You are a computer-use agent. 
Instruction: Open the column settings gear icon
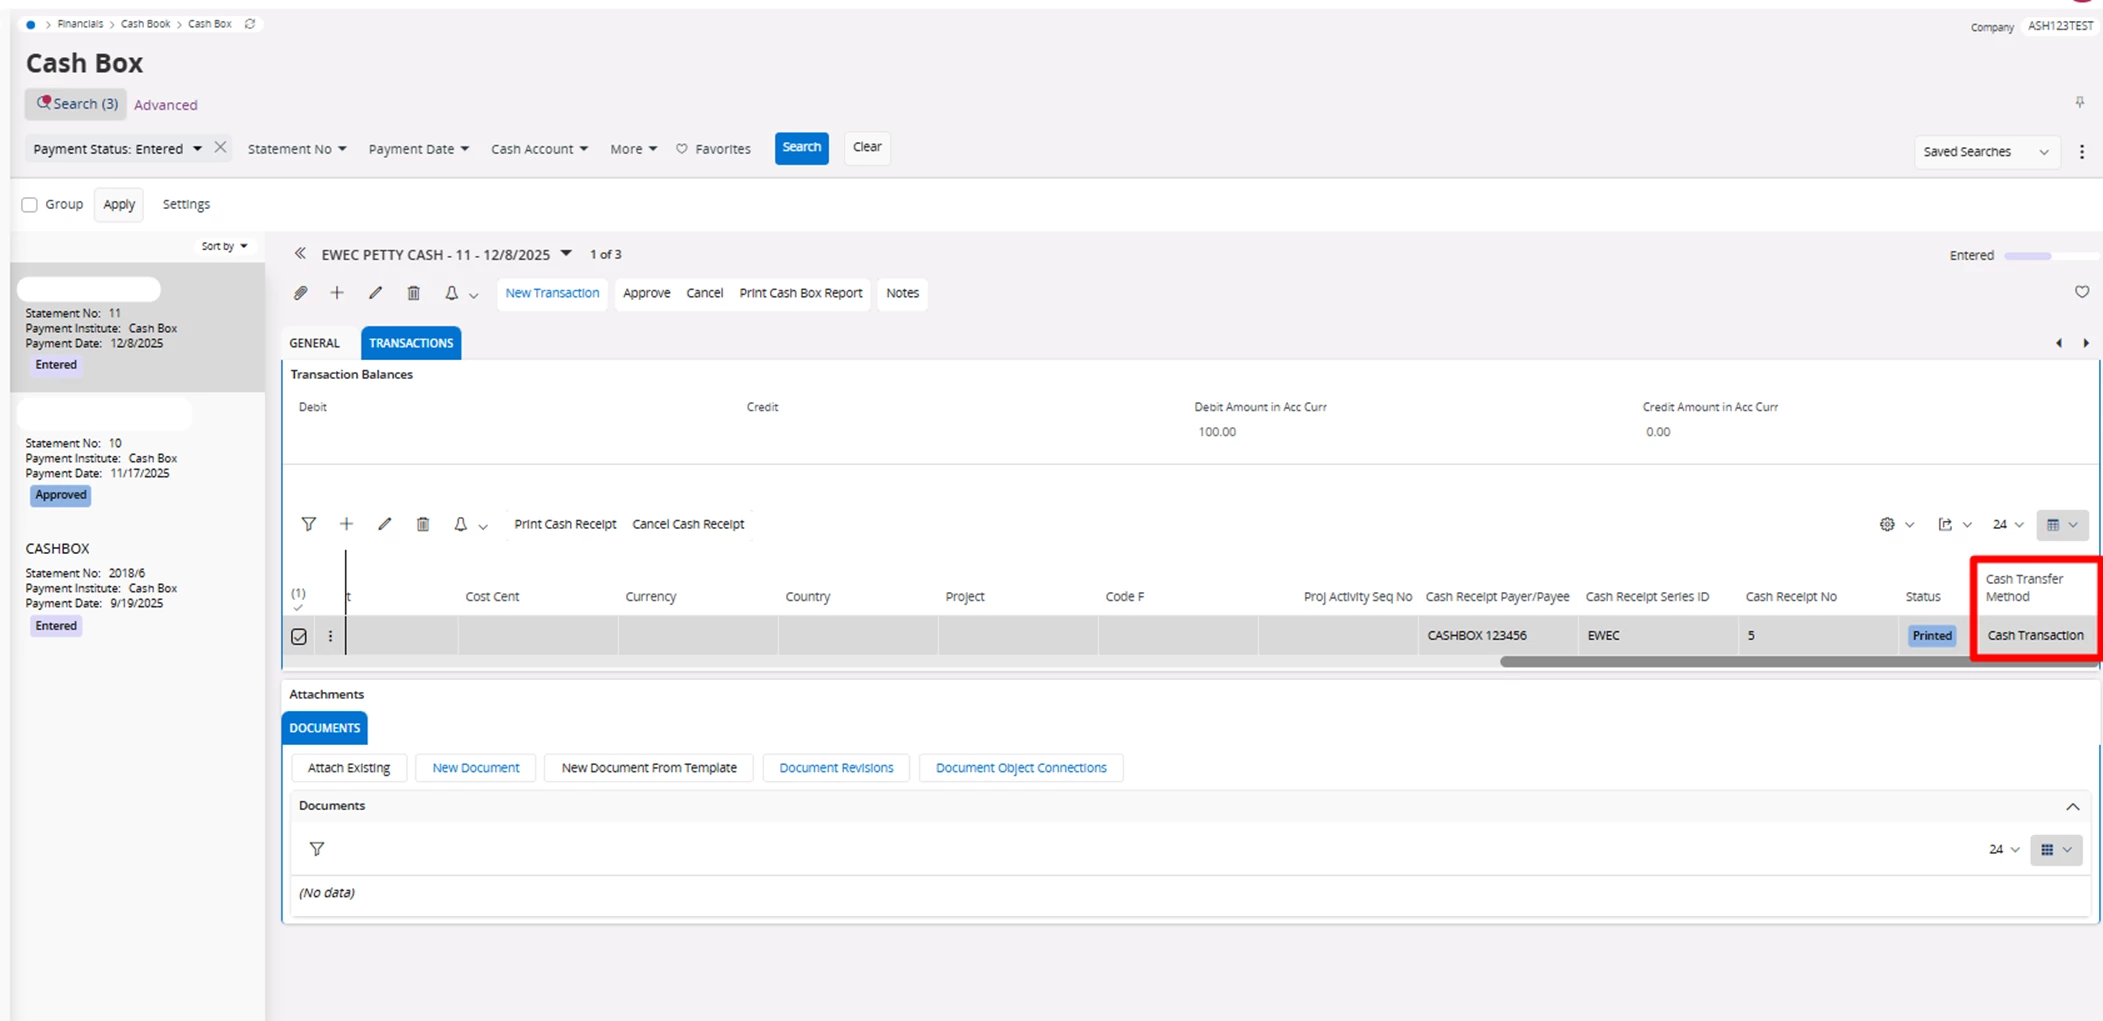click(1886, 524)
